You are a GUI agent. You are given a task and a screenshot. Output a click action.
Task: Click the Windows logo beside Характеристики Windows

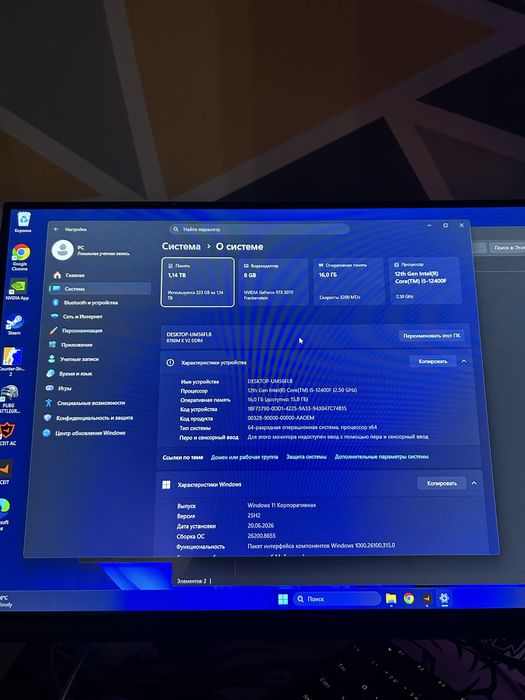(166, 485)
